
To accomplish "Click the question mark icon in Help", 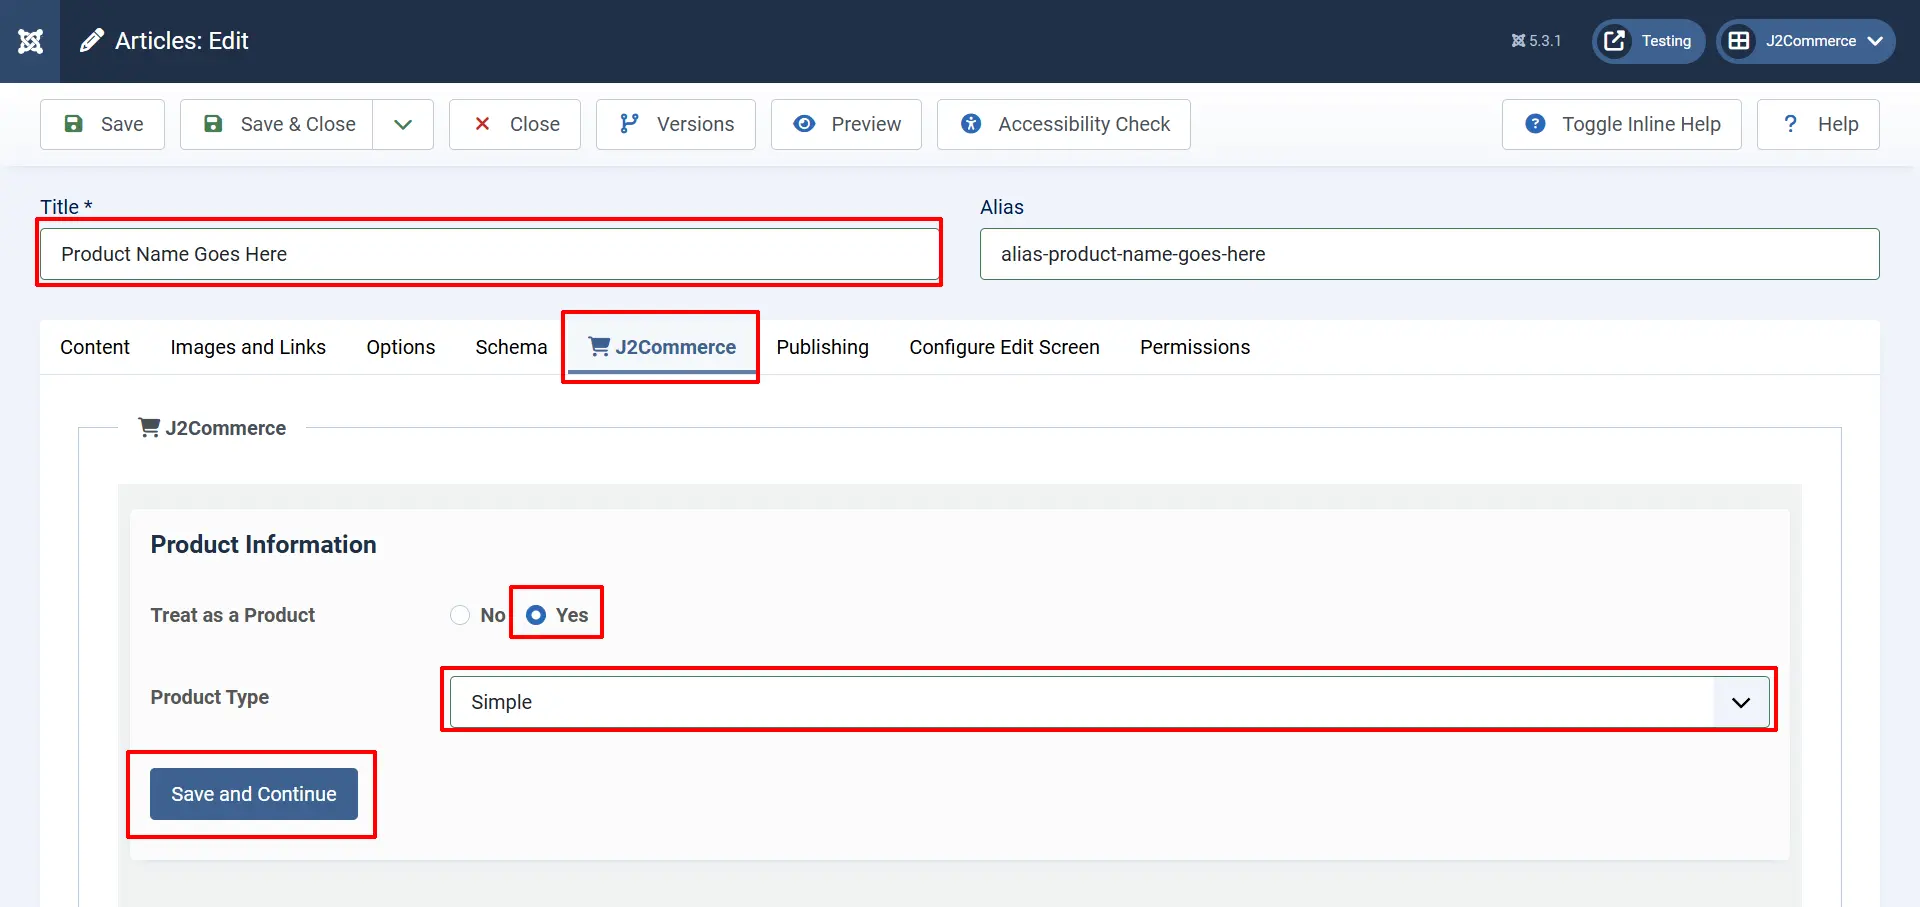I will (1790, 124).
